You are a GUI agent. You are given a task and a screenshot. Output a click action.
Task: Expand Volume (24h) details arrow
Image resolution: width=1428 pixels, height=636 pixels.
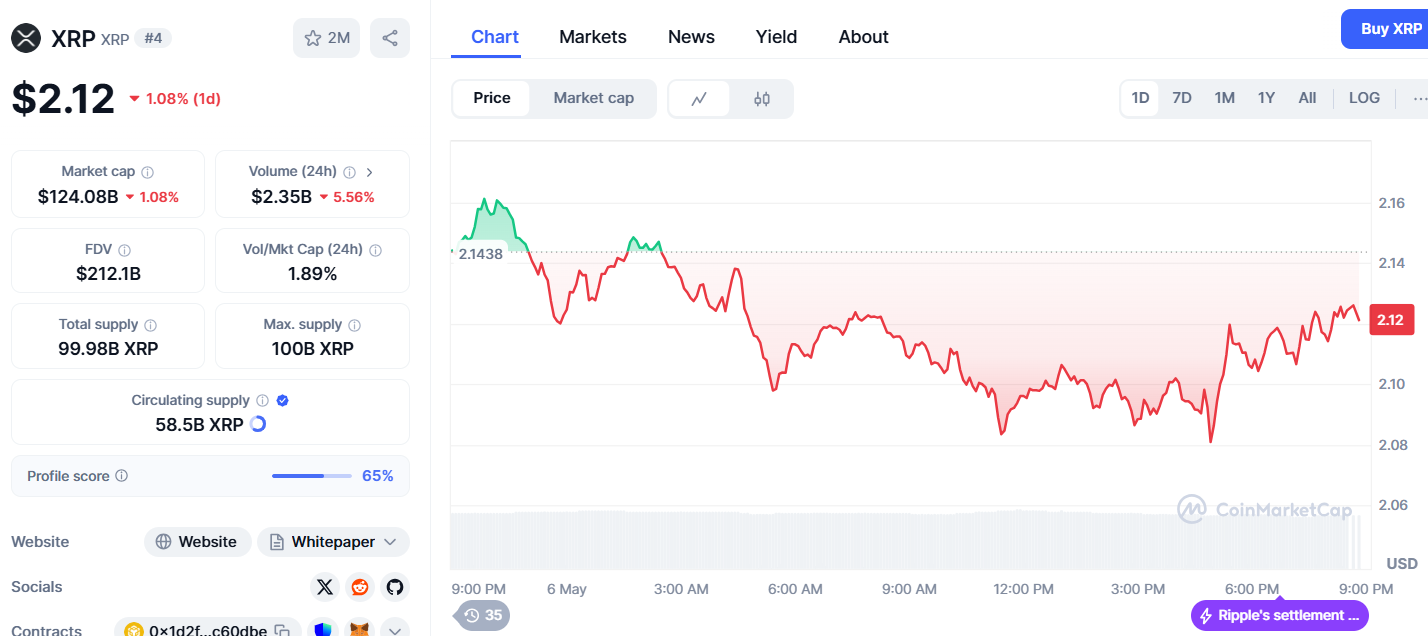coord(370,172)
